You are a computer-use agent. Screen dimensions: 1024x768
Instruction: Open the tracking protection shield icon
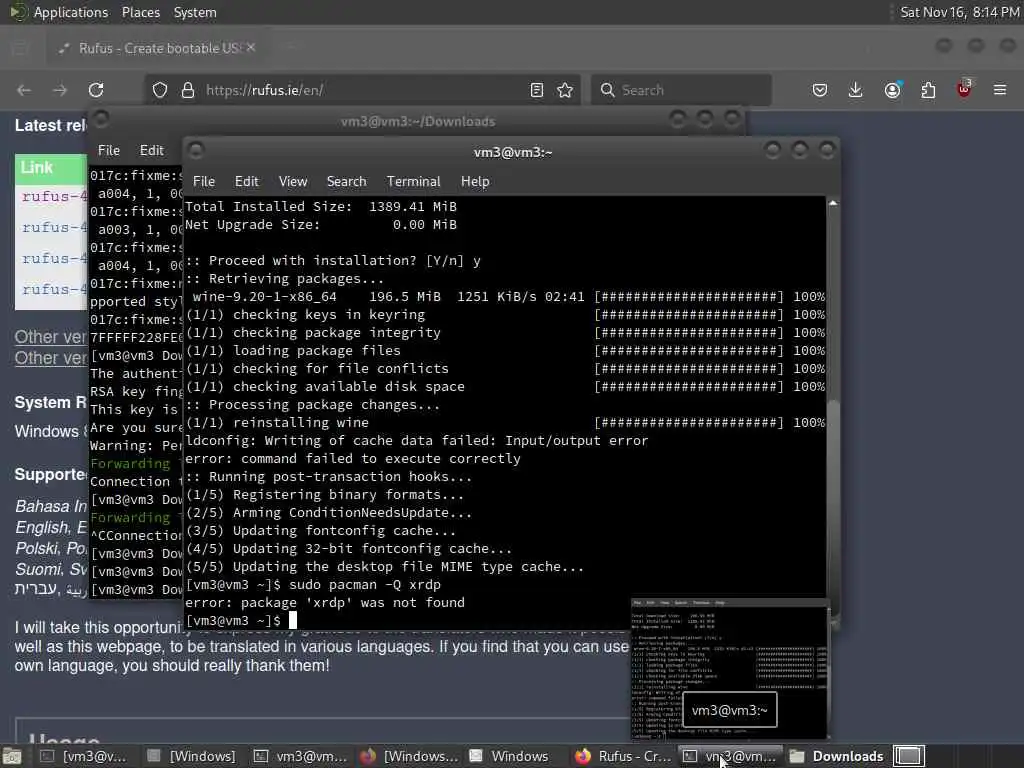[x=160, y=90]
